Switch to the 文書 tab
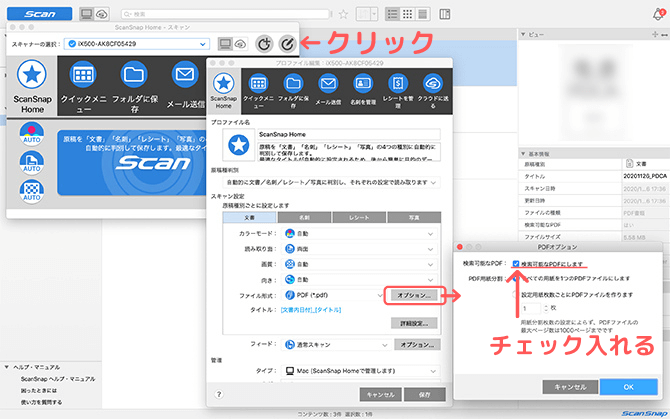This screenshot has height=419, width=670. [250, 217]
